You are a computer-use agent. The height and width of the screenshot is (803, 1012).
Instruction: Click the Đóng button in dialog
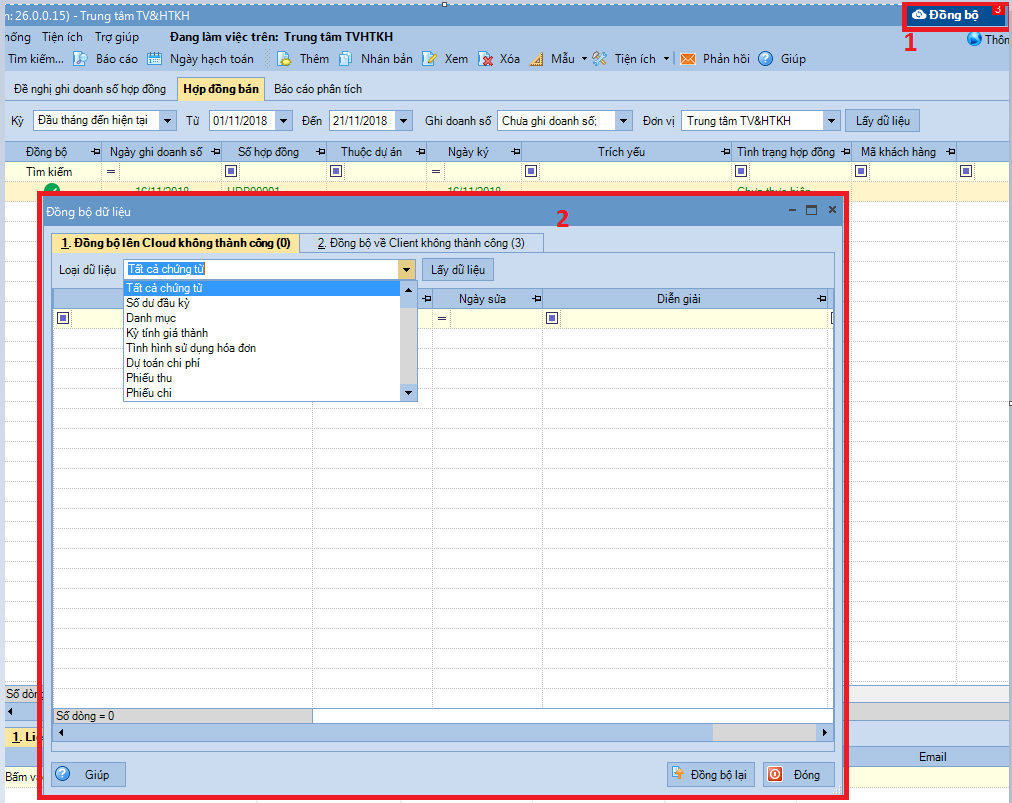coord(798,774)
